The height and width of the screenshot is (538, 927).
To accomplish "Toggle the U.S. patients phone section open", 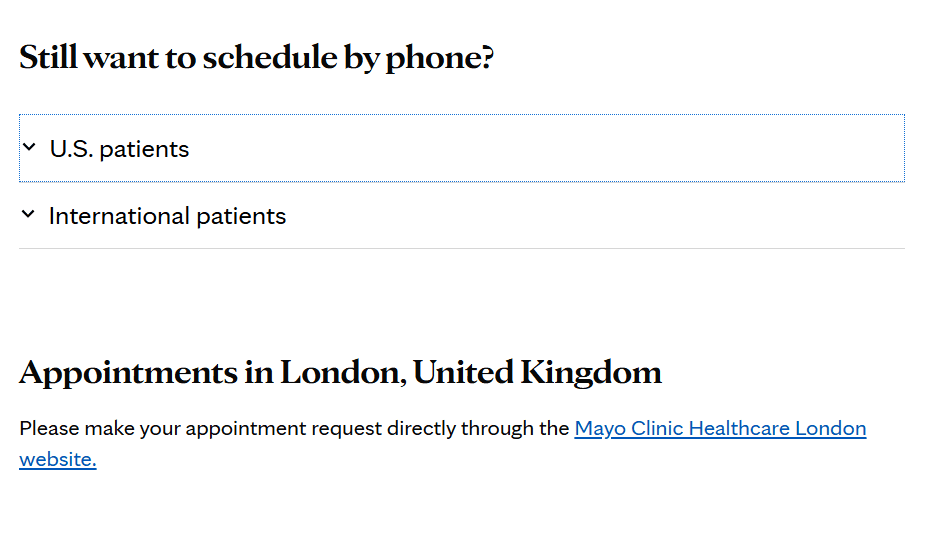I will (x=120, y=149).
